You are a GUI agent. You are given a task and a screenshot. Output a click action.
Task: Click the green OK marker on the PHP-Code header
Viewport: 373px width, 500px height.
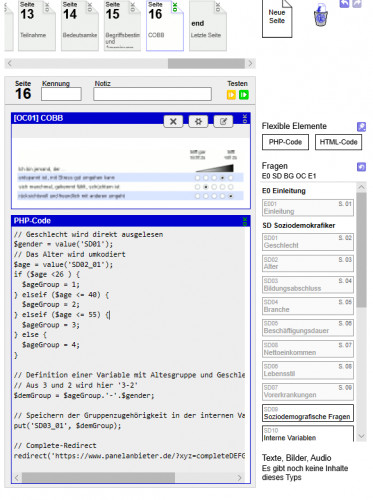[245, 221]
